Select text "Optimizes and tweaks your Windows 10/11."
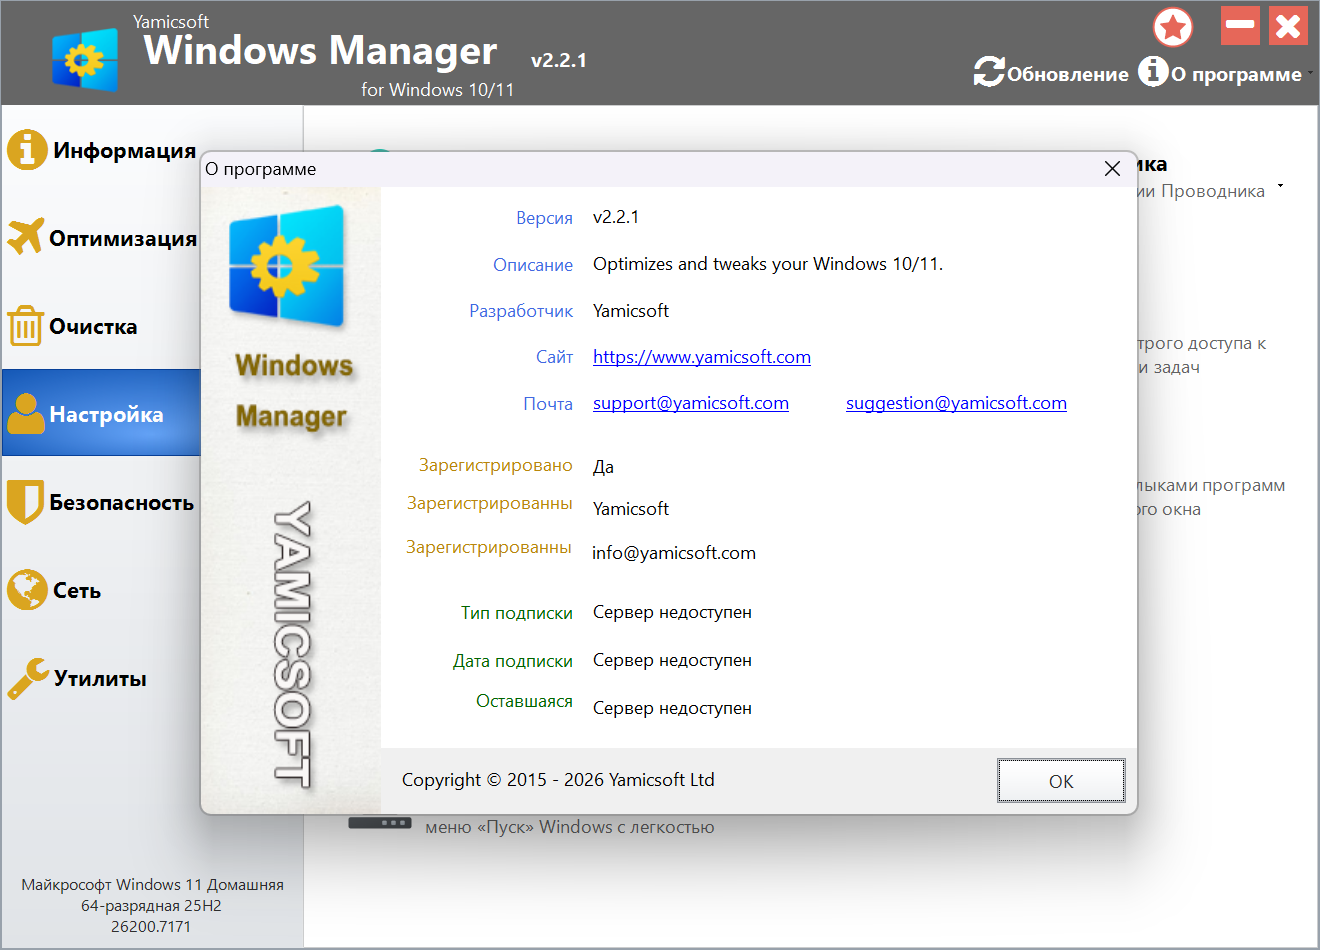The height and width of the screenshot is (950, 1320). (x=768, y=264)
